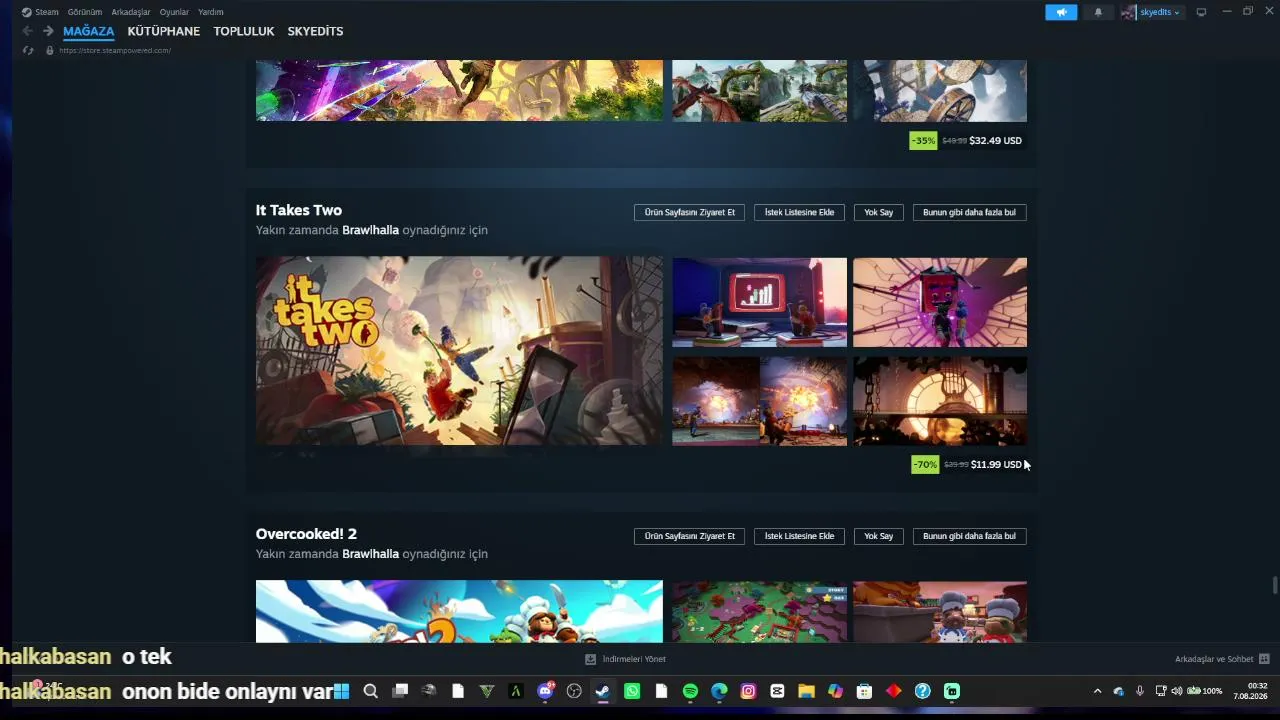Image resolution: width=1280 pixels, height=720 pixels.
Task: View It Takes Two pink tunnel screenshot
Action: tap(940, 302)
